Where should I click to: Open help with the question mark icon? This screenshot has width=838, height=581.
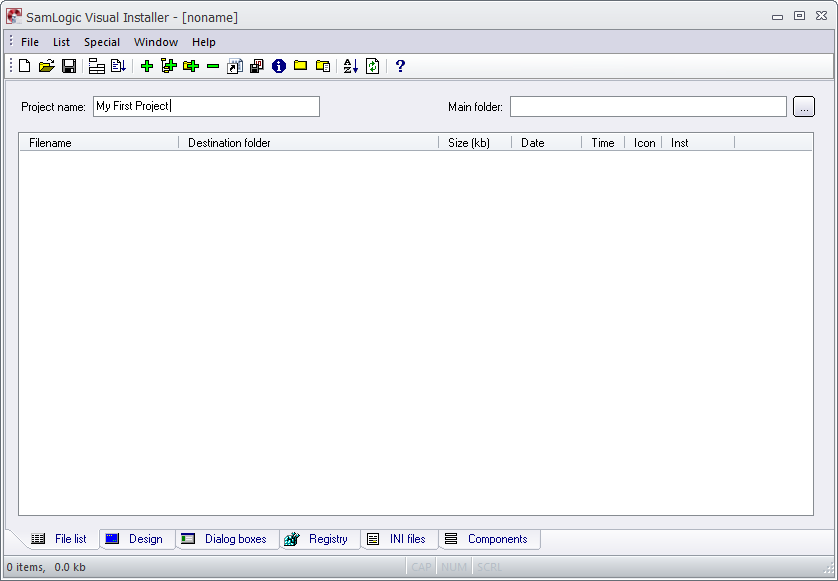point(400,66)
